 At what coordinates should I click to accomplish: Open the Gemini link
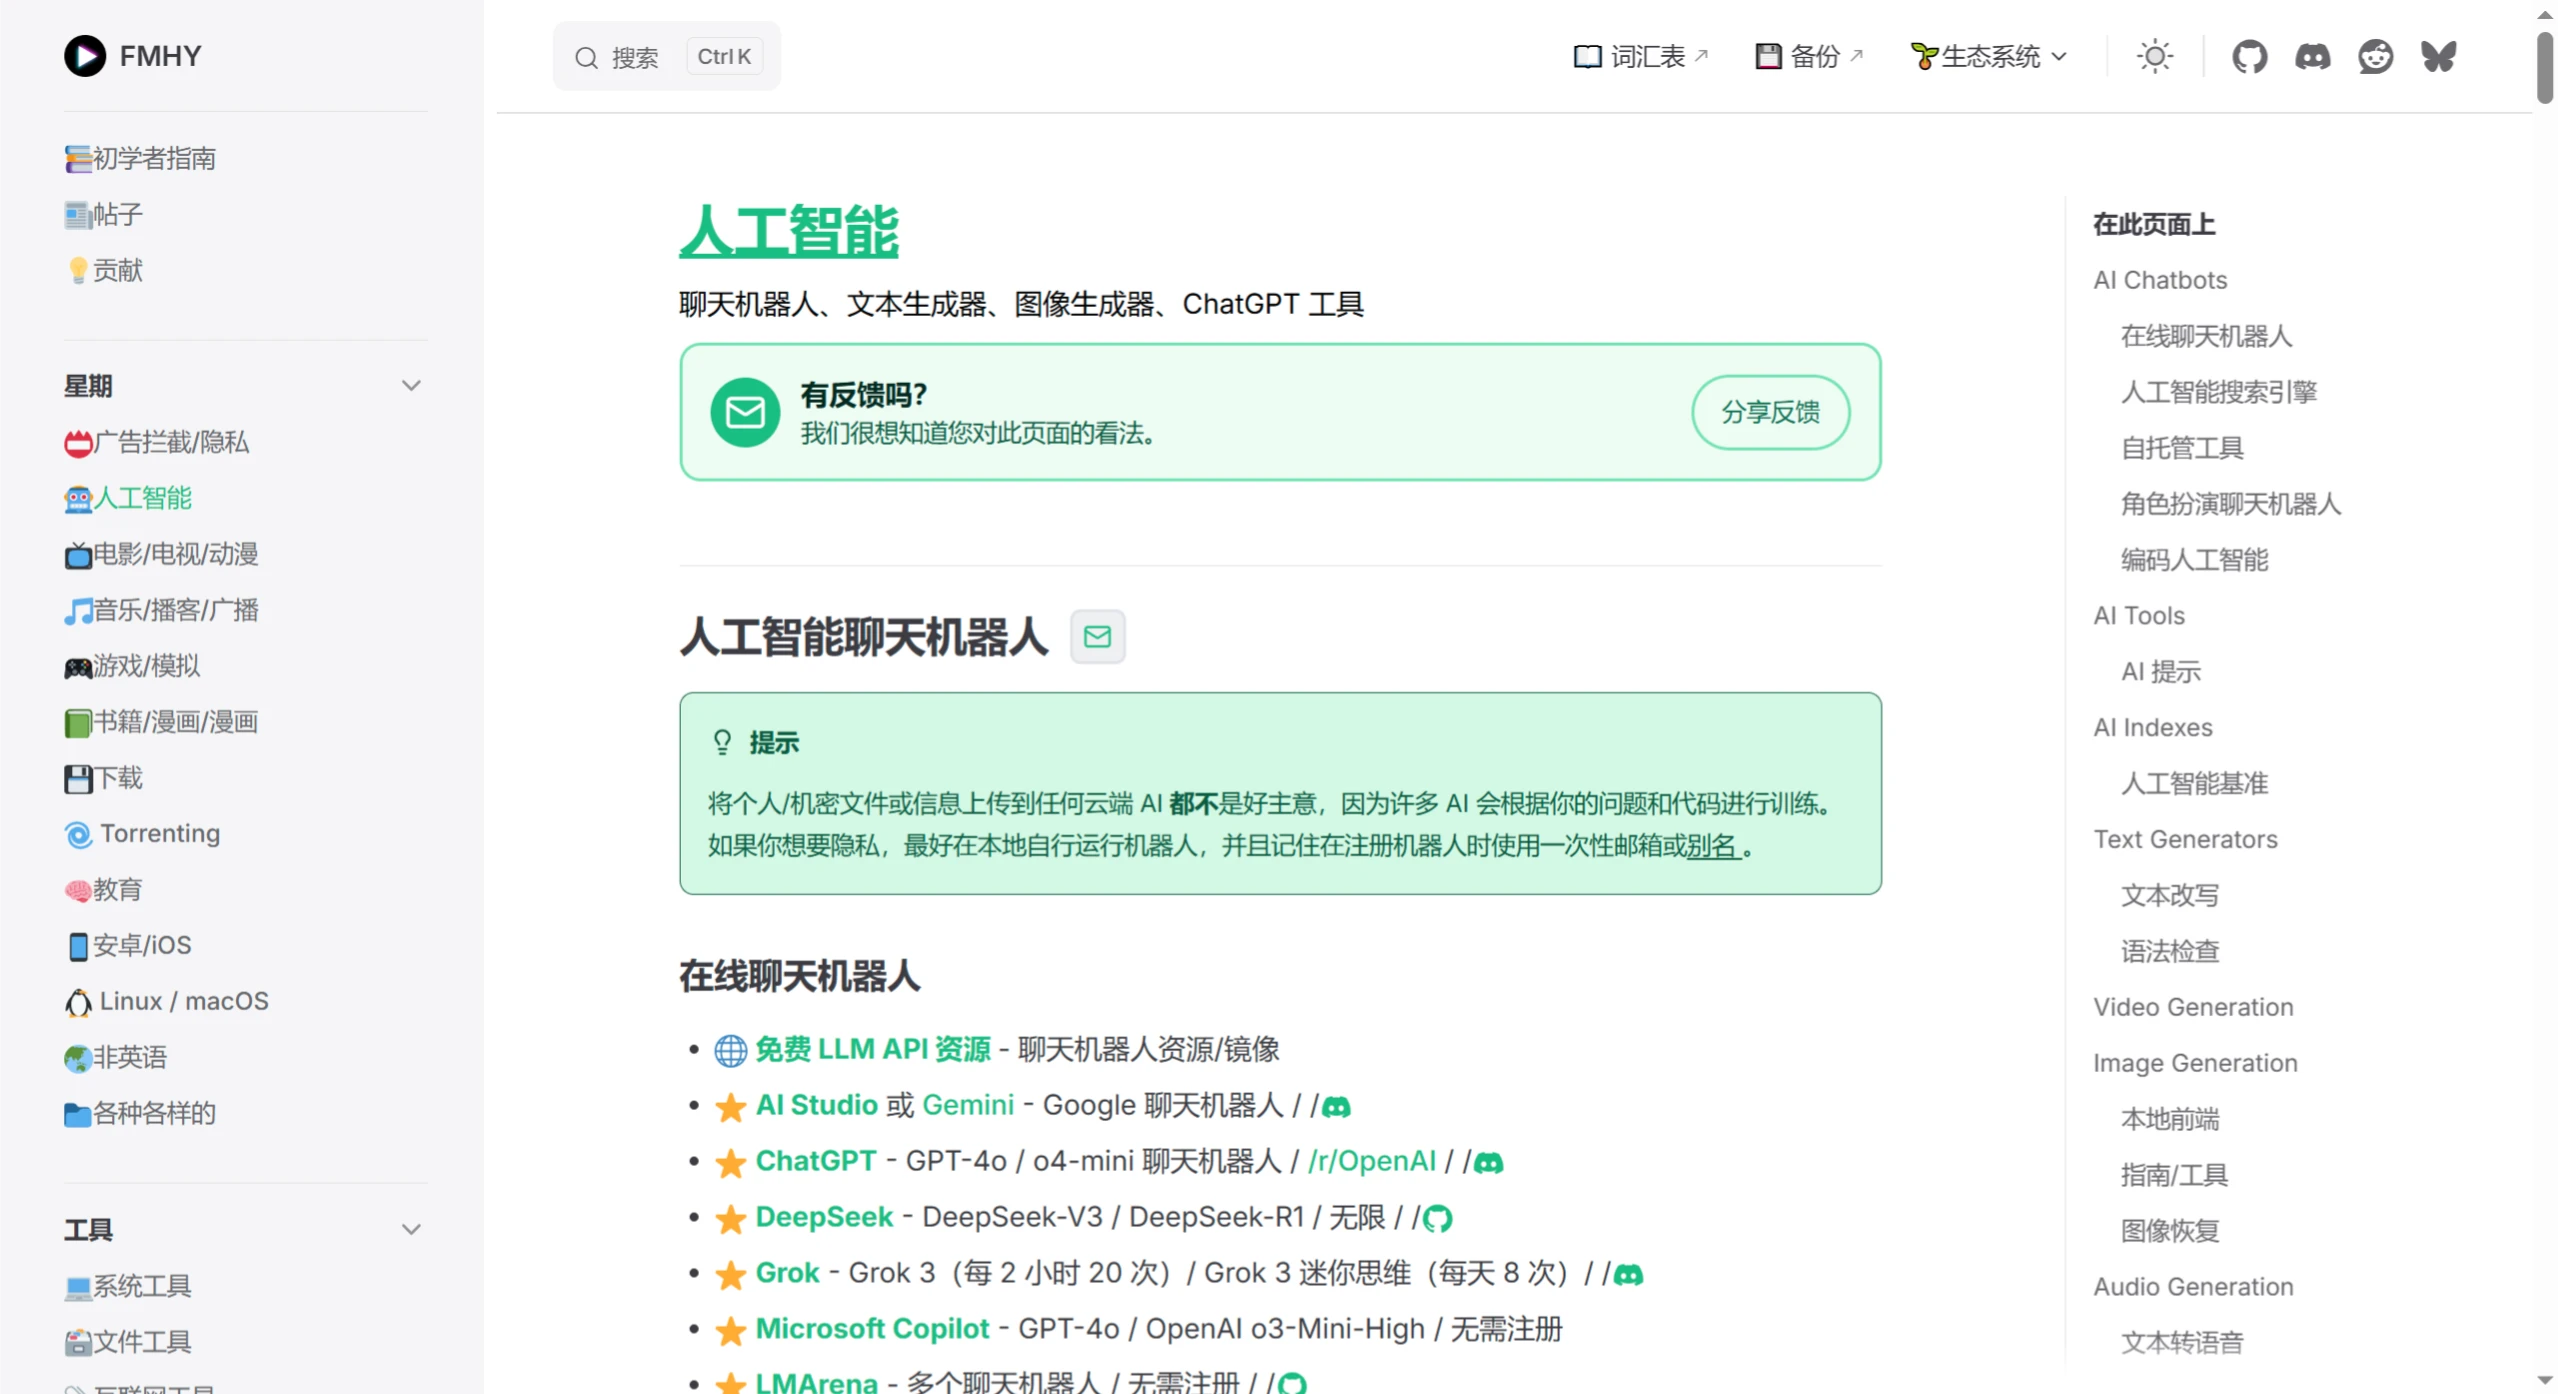(968, 1106)
